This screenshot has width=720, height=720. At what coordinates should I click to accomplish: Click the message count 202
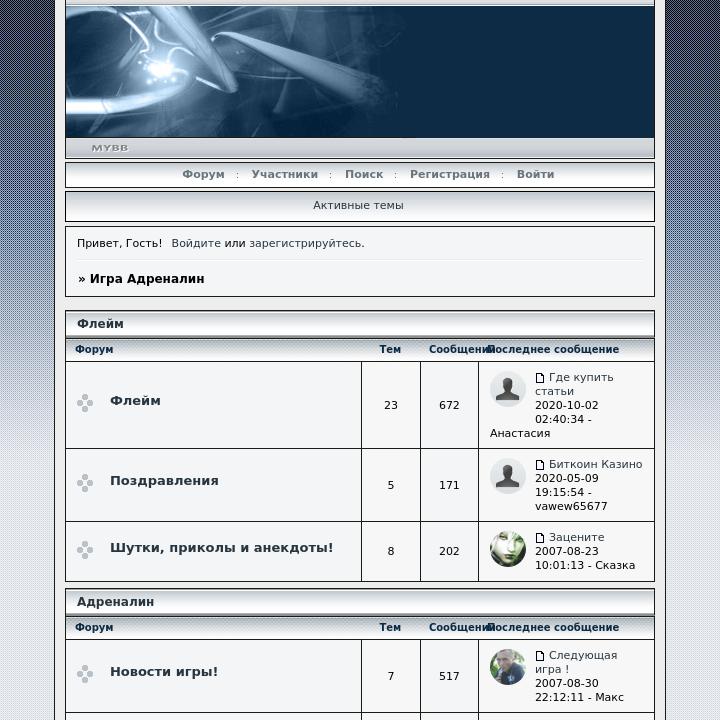pos(449,551)
